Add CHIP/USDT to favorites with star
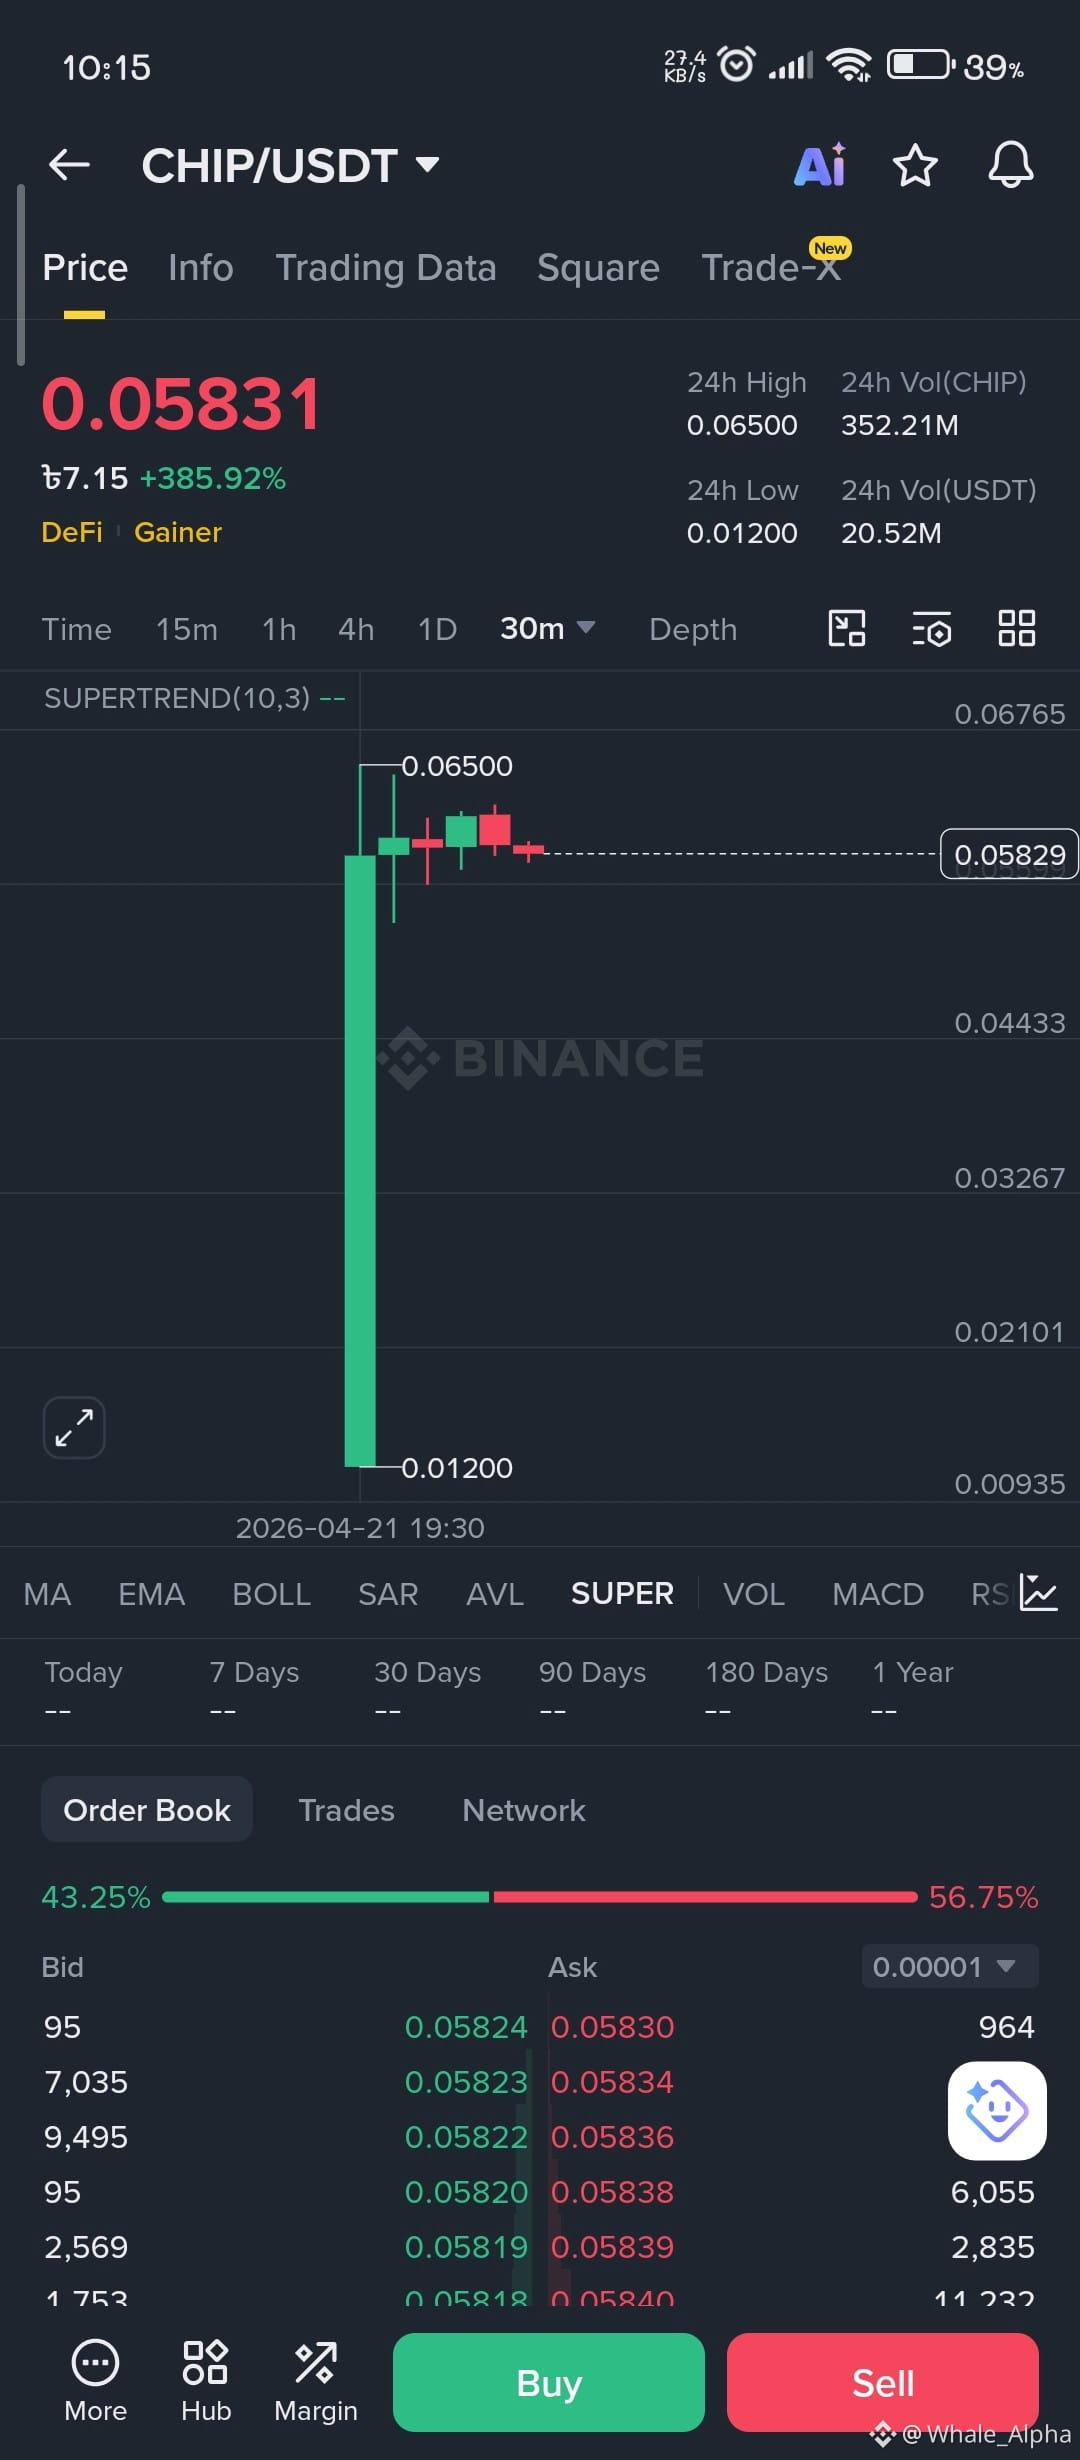This screenshot has height=2460, width=1080. tap(915, 165)
